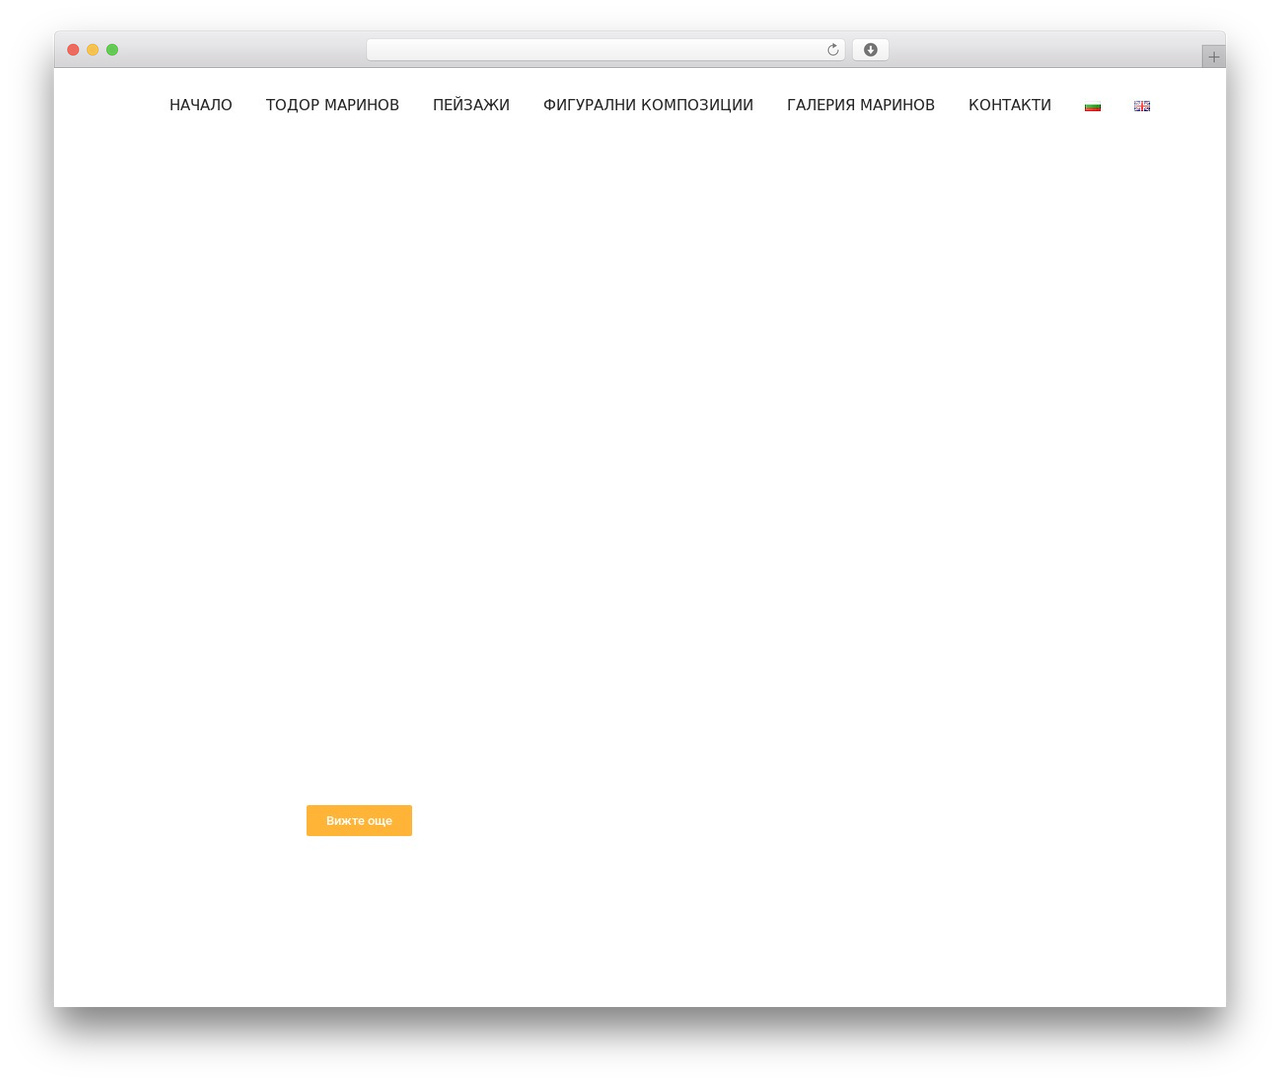Minimize the window with the yellow button
The width and height of the screenshot is (1280, 1084).
click(x=93, y=50)
